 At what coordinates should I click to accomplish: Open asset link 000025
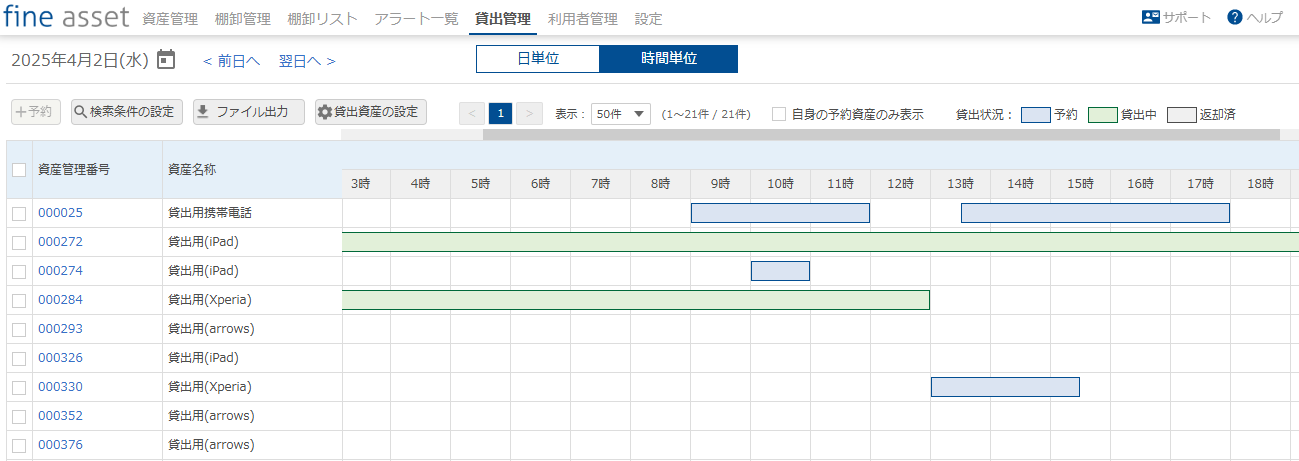click(x=60, y=213)
